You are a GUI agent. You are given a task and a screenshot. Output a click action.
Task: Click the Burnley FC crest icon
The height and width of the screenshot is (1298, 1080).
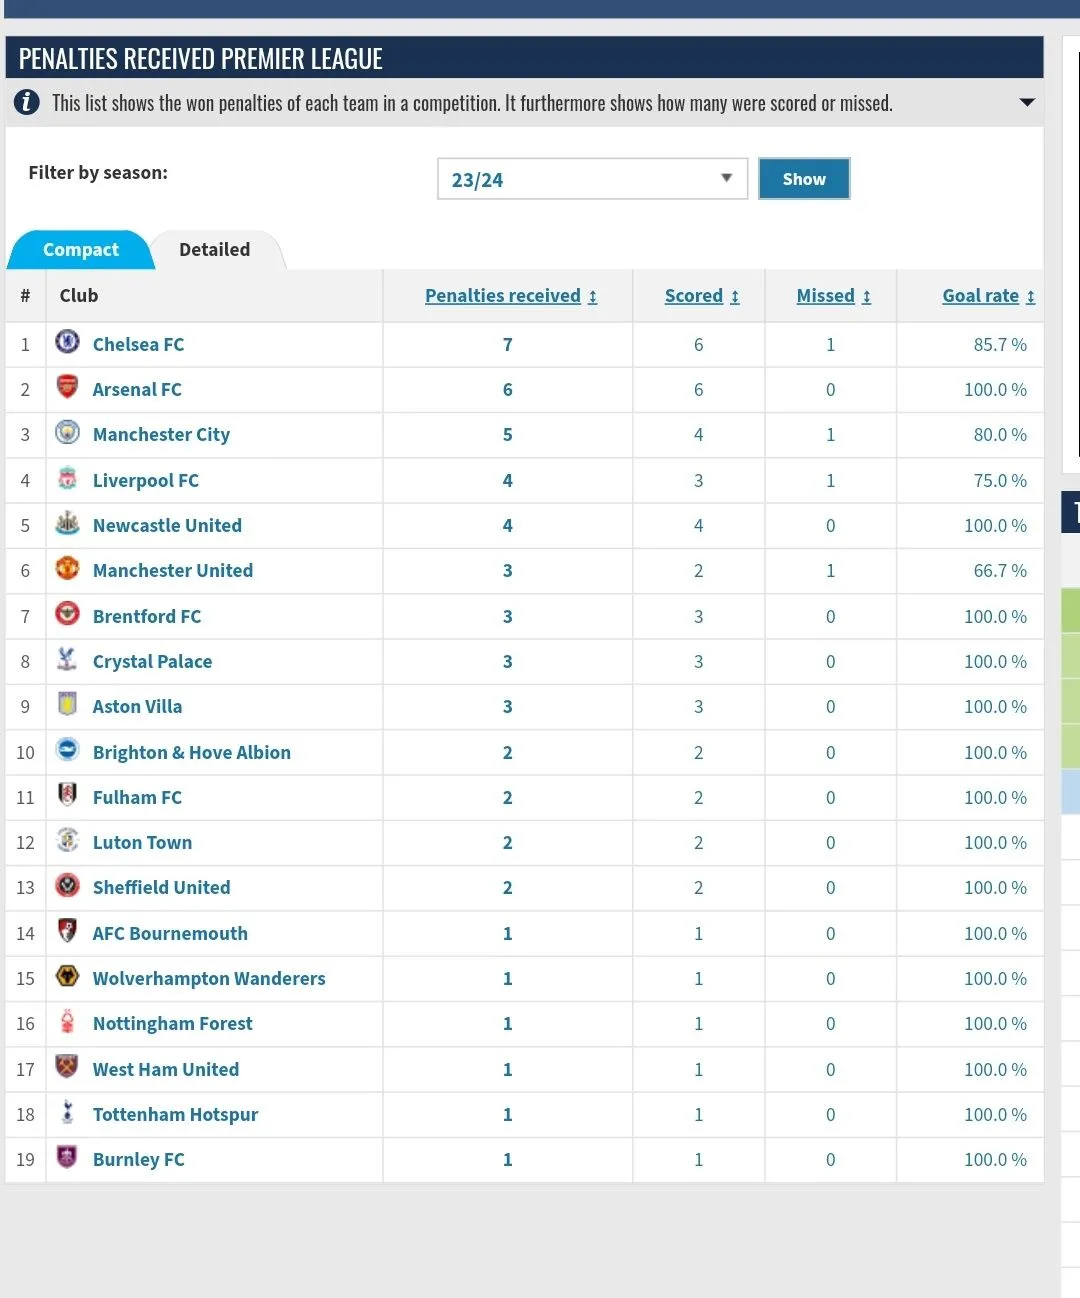(x=67, y=1157)
